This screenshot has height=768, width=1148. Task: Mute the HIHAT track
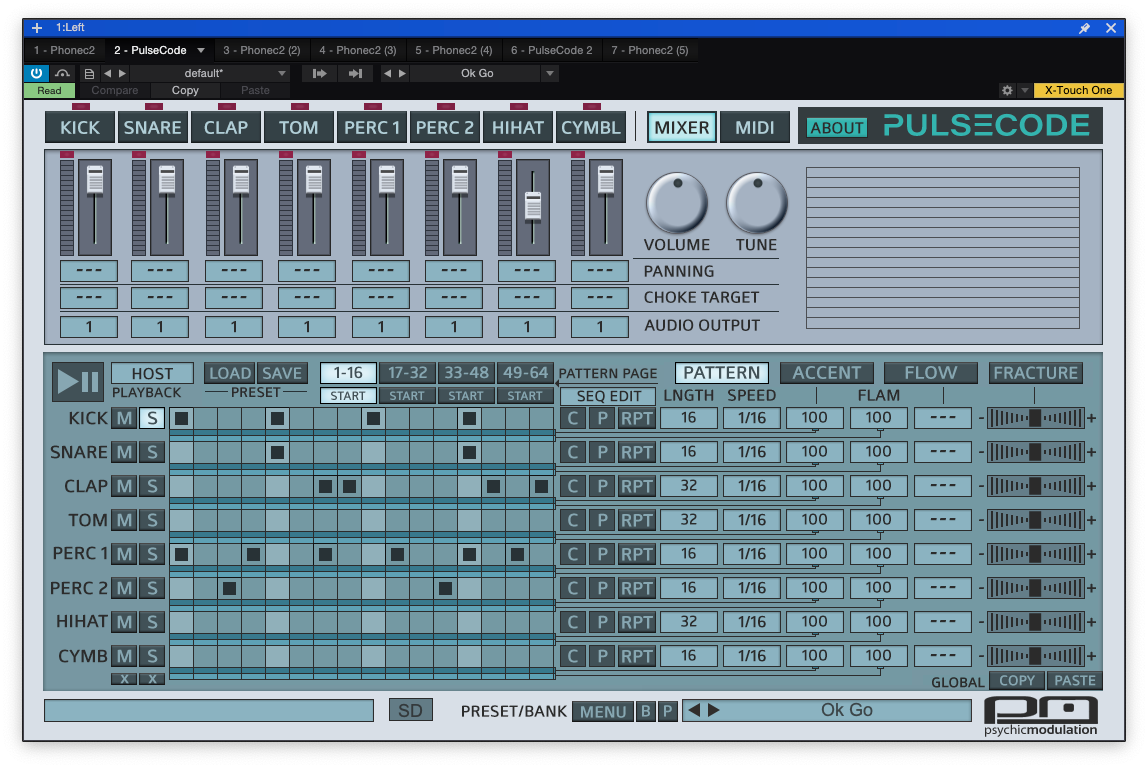[124, 622]
